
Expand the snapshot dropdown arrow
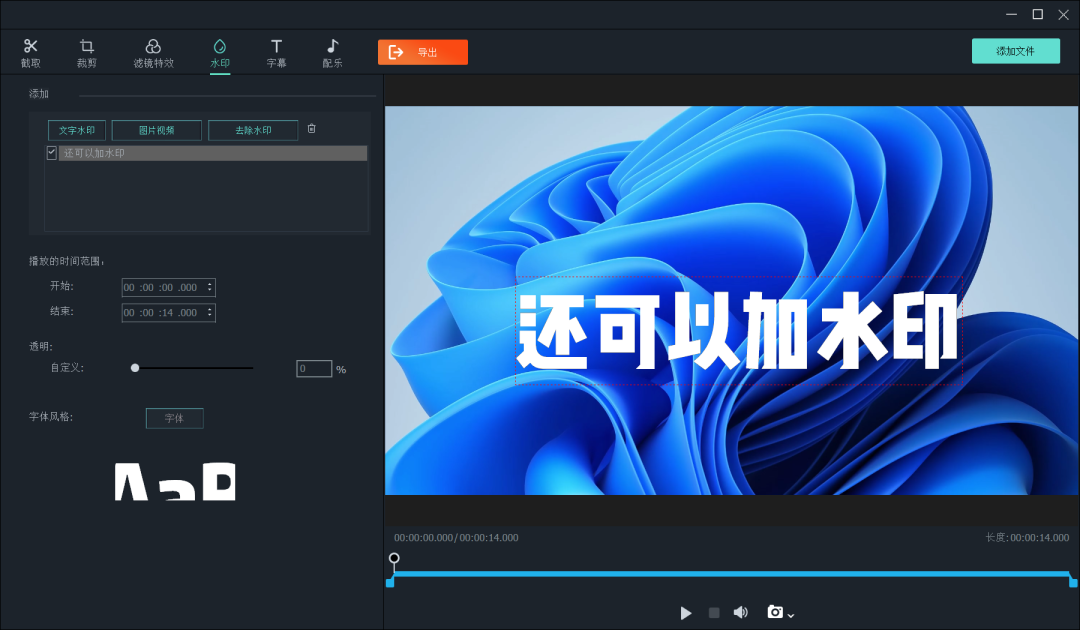tap(791, 615)
